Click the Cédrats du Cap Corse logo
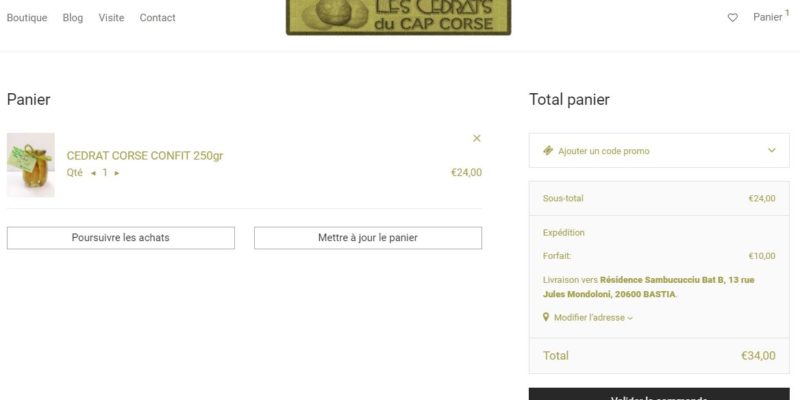This screenshot has width=800, height=400. point(398,17)
